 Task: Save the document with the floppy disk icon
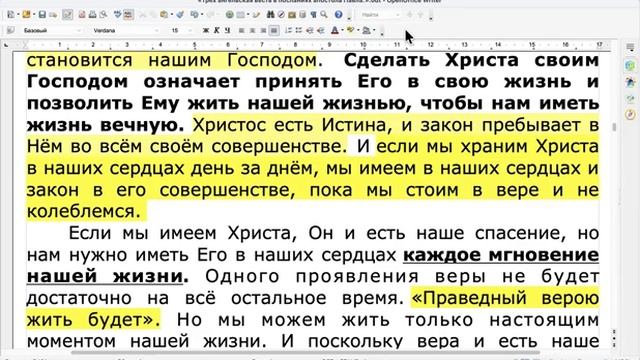42,15
